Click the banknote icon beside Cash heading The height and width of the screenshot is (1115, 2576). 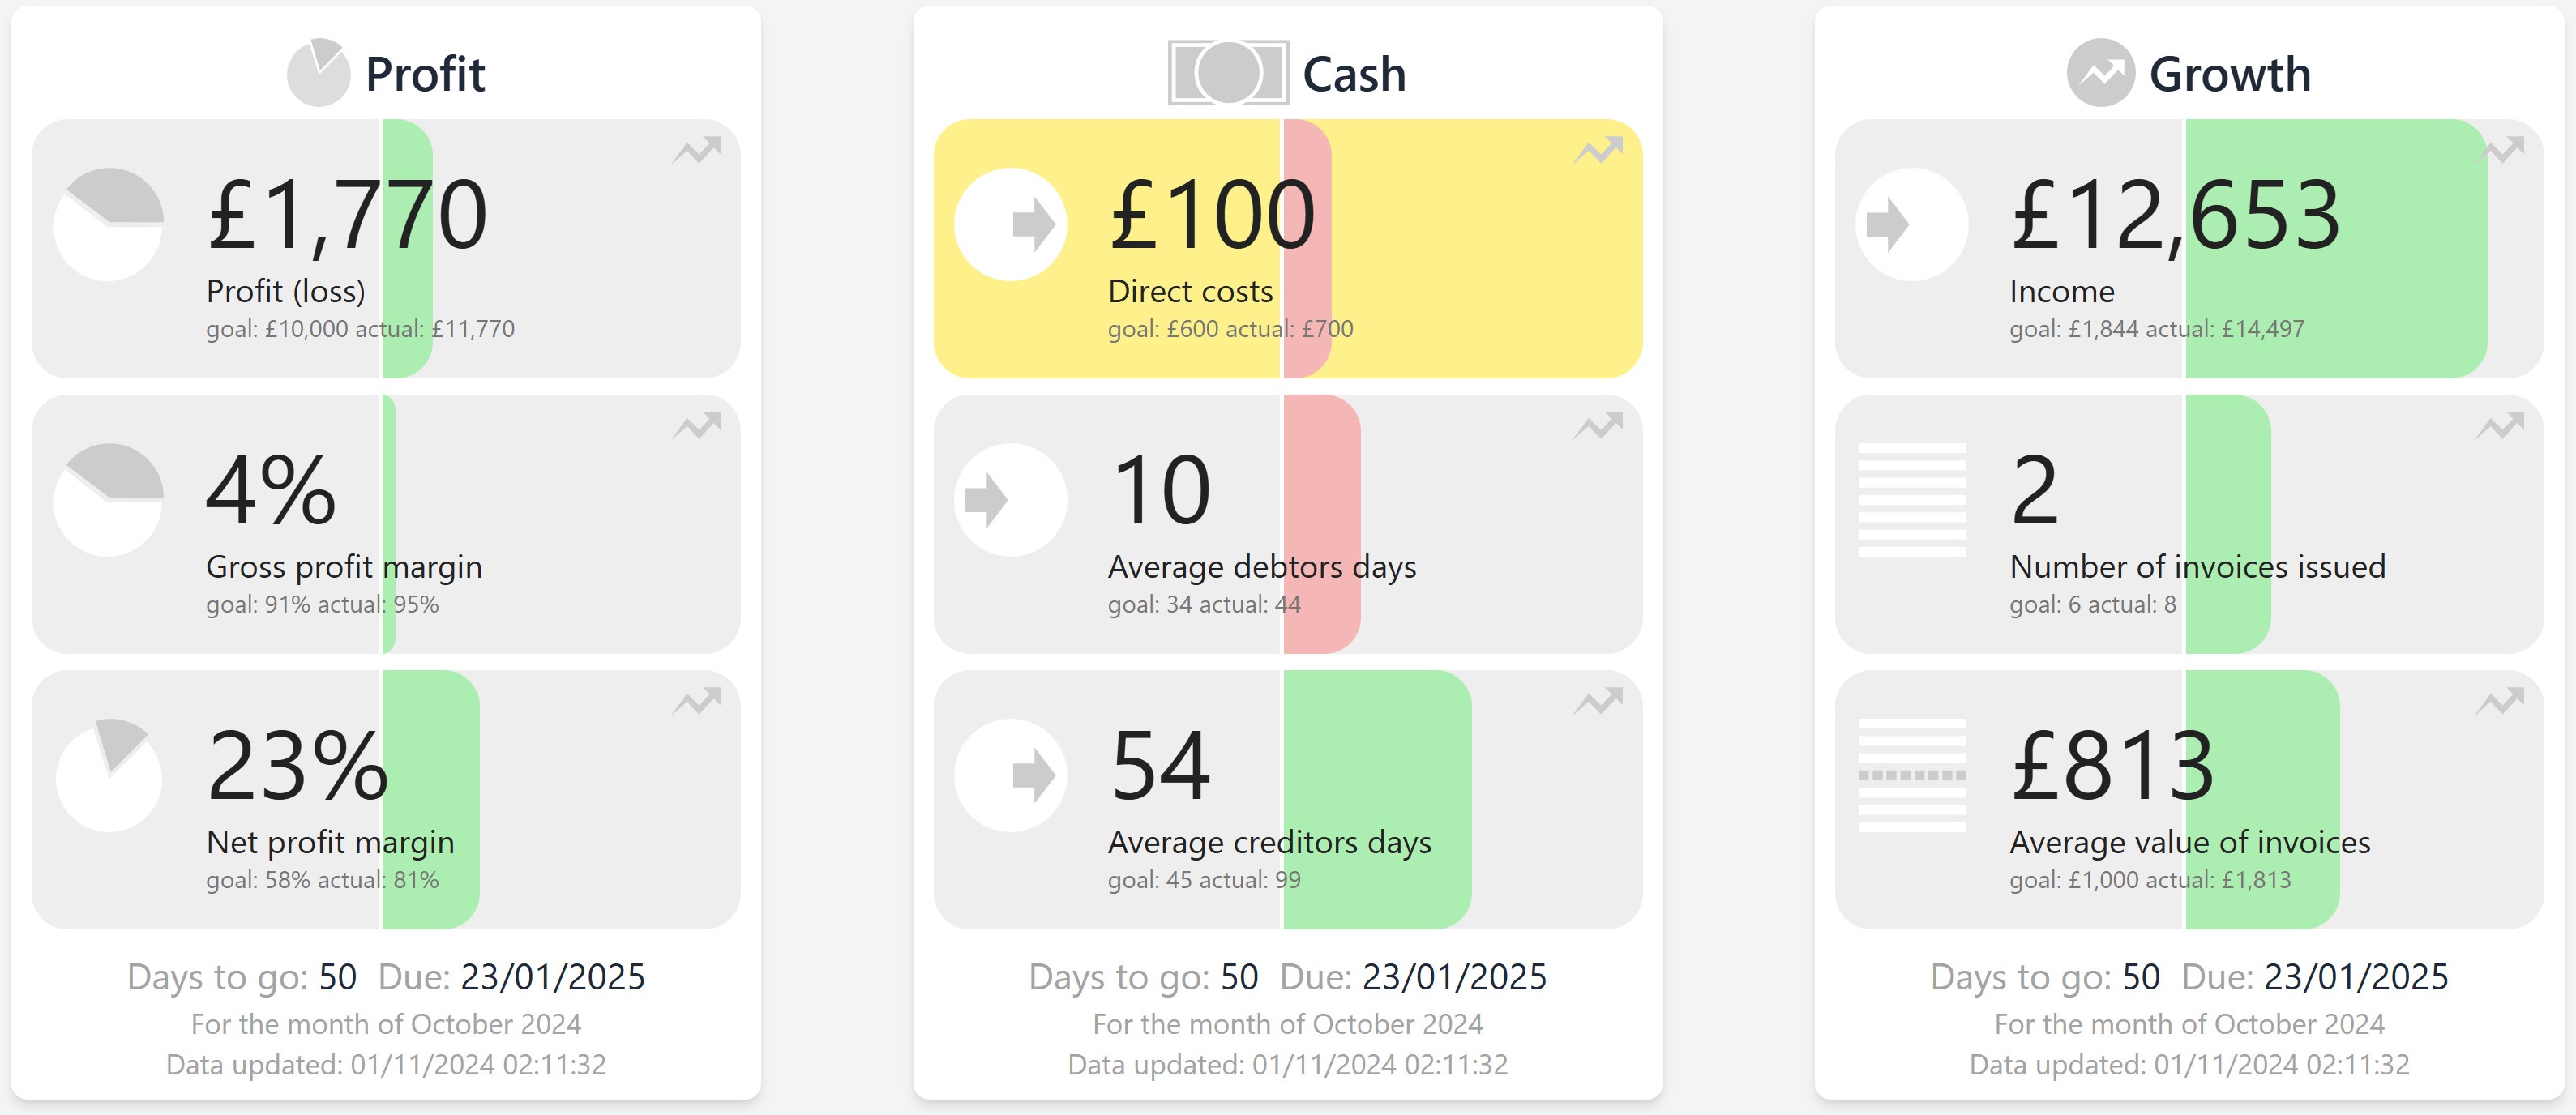pos(1228,73)
